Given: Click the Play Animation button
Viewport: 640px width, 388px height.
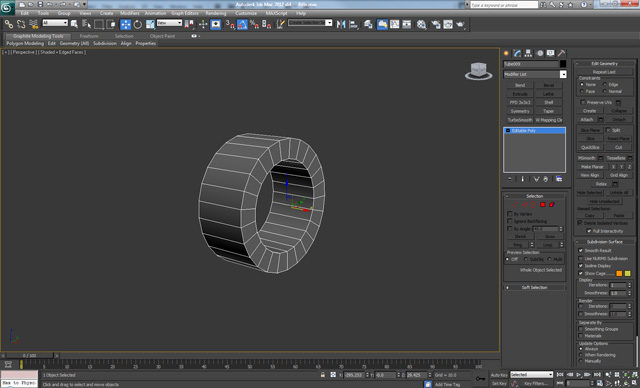Looking at the screenshot, I should (579, 375).
